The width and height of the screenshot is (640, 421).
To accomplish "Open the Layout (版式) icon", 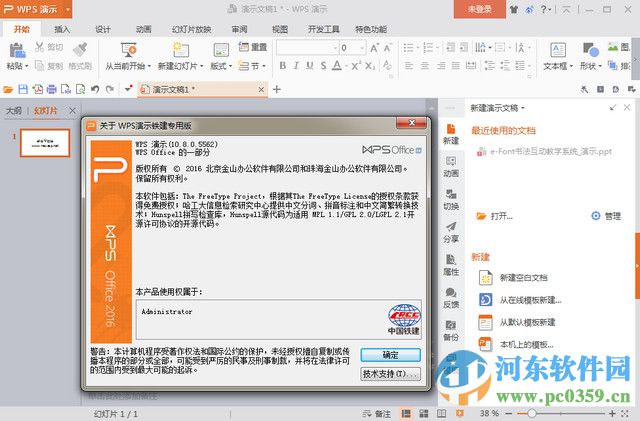I will (x=221, y=50).
